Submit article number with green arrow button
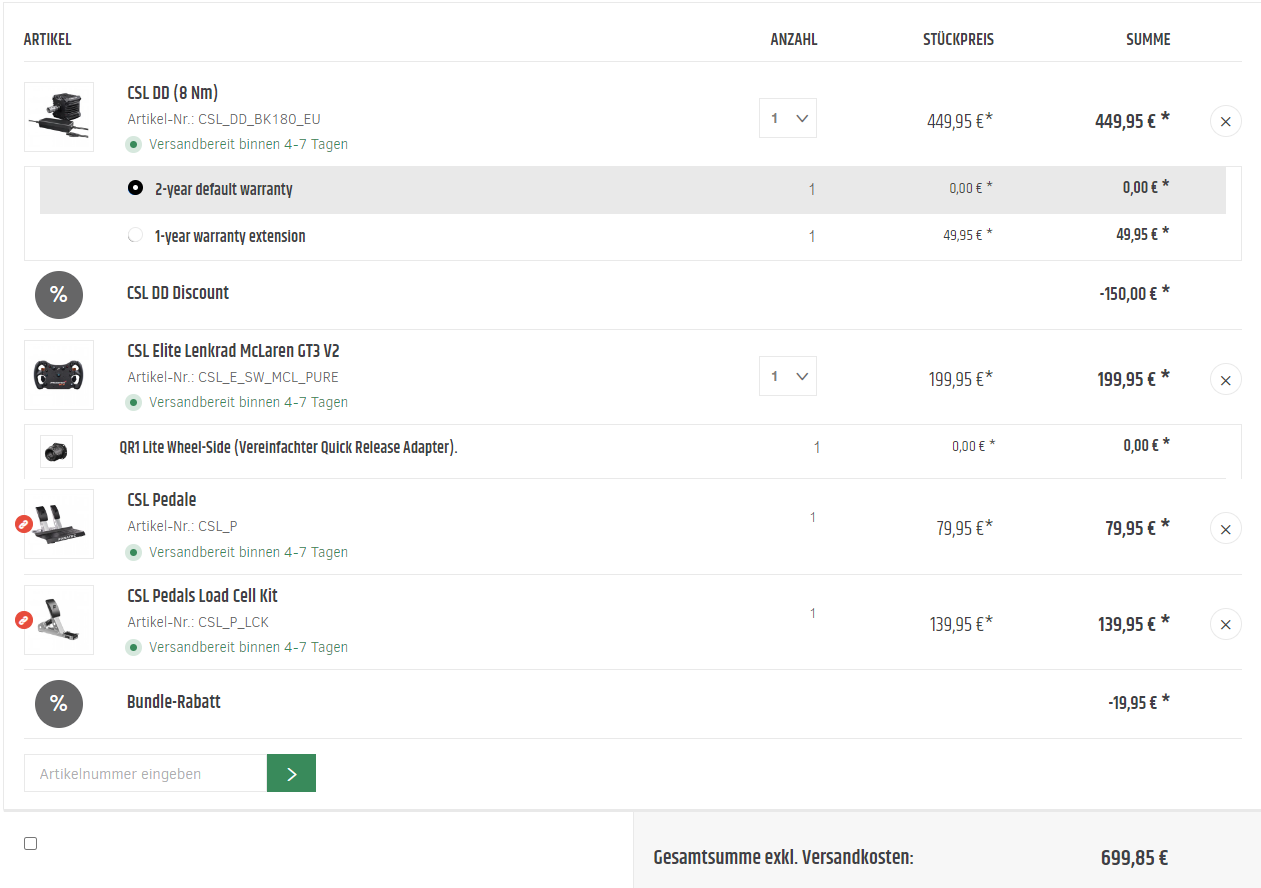1261x888 pixels. pyautogui.click(x=291, y=773)
